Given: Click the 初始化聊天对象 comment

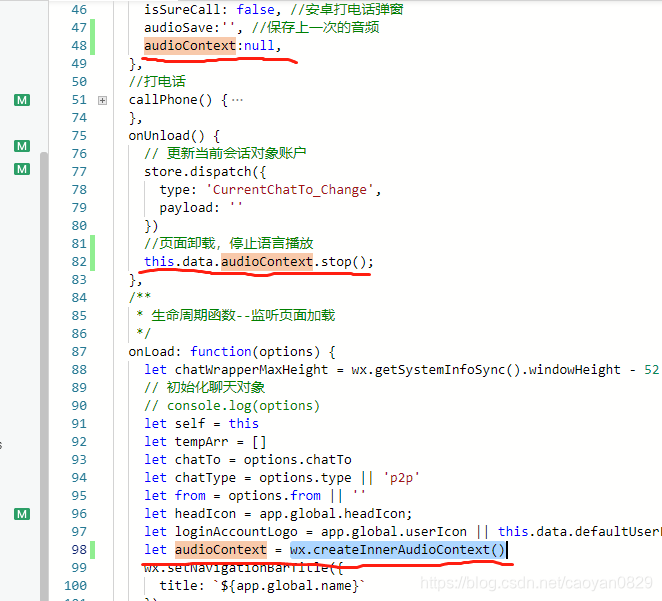Looking at the screenshot, I should click(x=205, y=387).
